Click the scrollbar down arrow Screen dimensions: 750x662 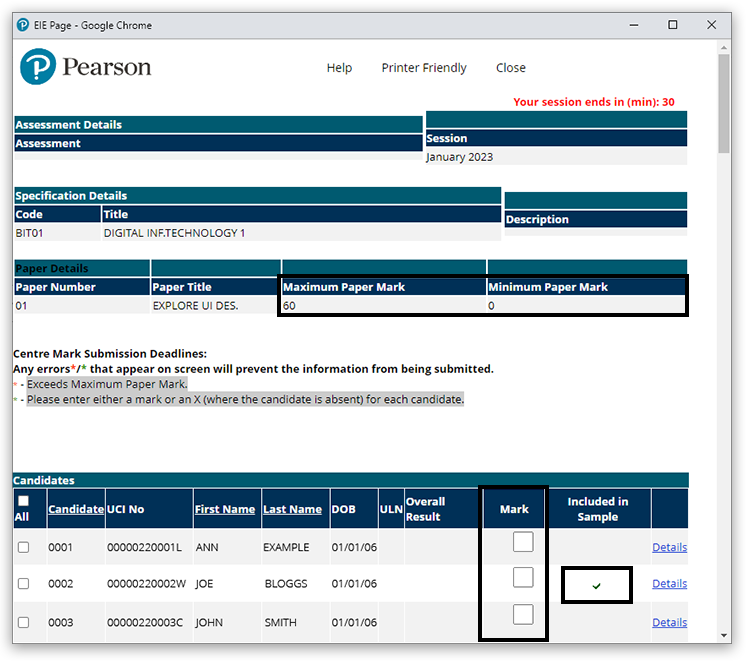click(x=725, y=634)
